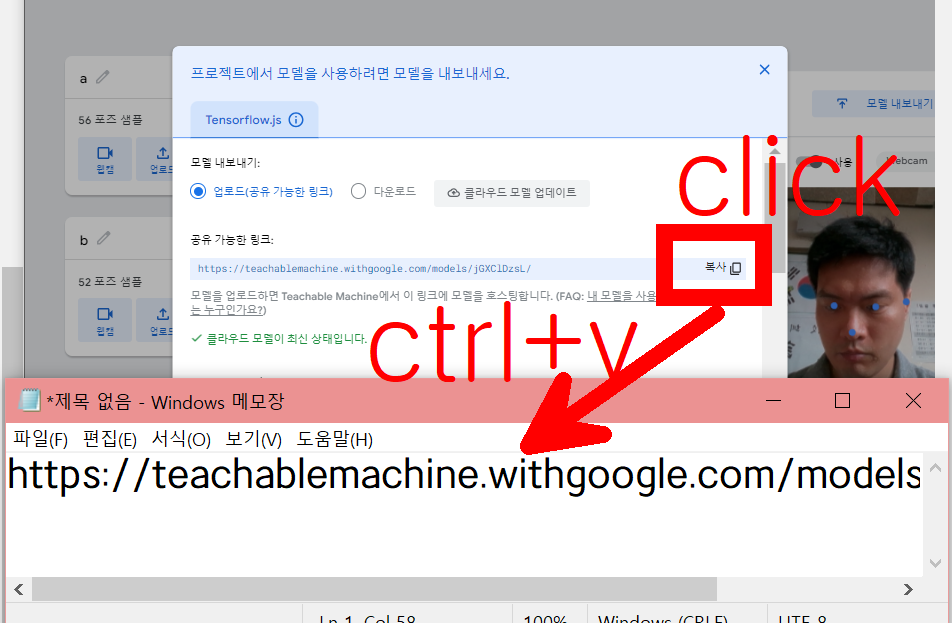Click the 모델 내보내기 button behind the dialog
The image size is (952, 623).
click(875, 103)
